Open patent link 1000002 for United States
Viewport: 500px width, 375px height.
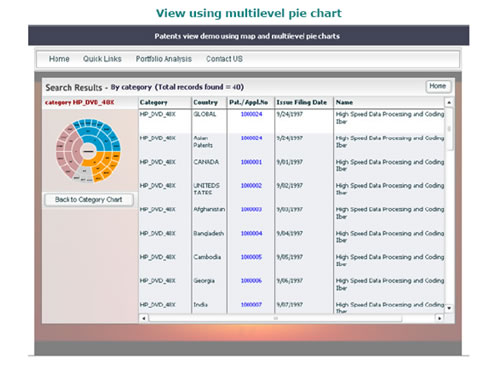tap(251, 186)
